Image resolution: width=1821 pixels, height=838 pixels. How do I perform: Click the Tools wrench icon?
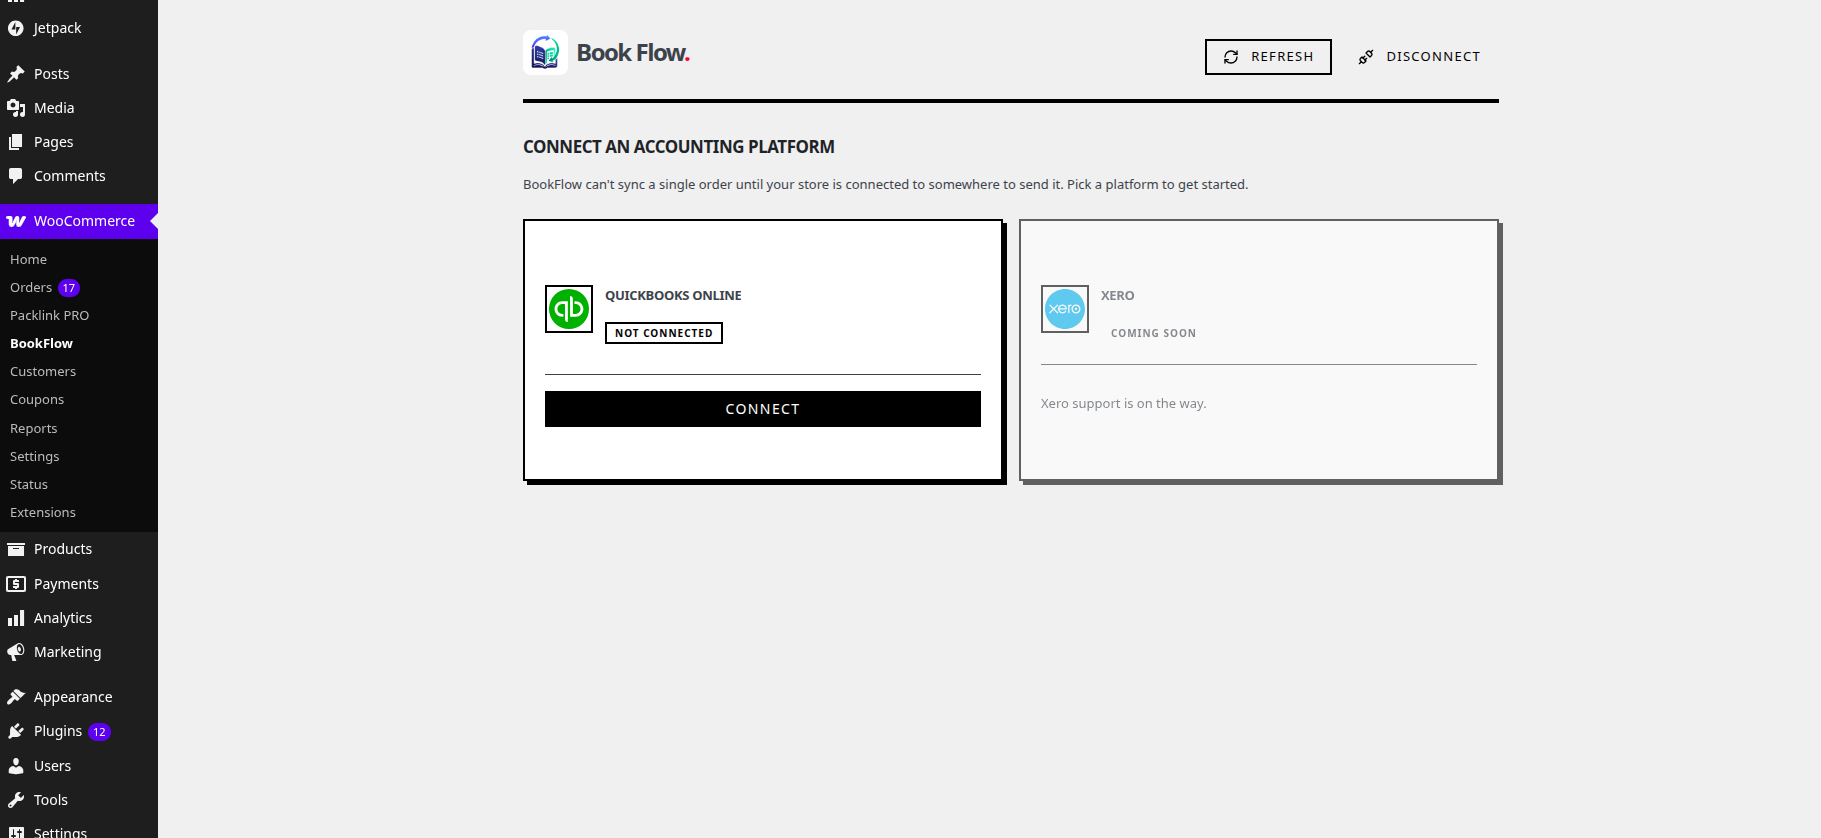[x=16, y=800]
